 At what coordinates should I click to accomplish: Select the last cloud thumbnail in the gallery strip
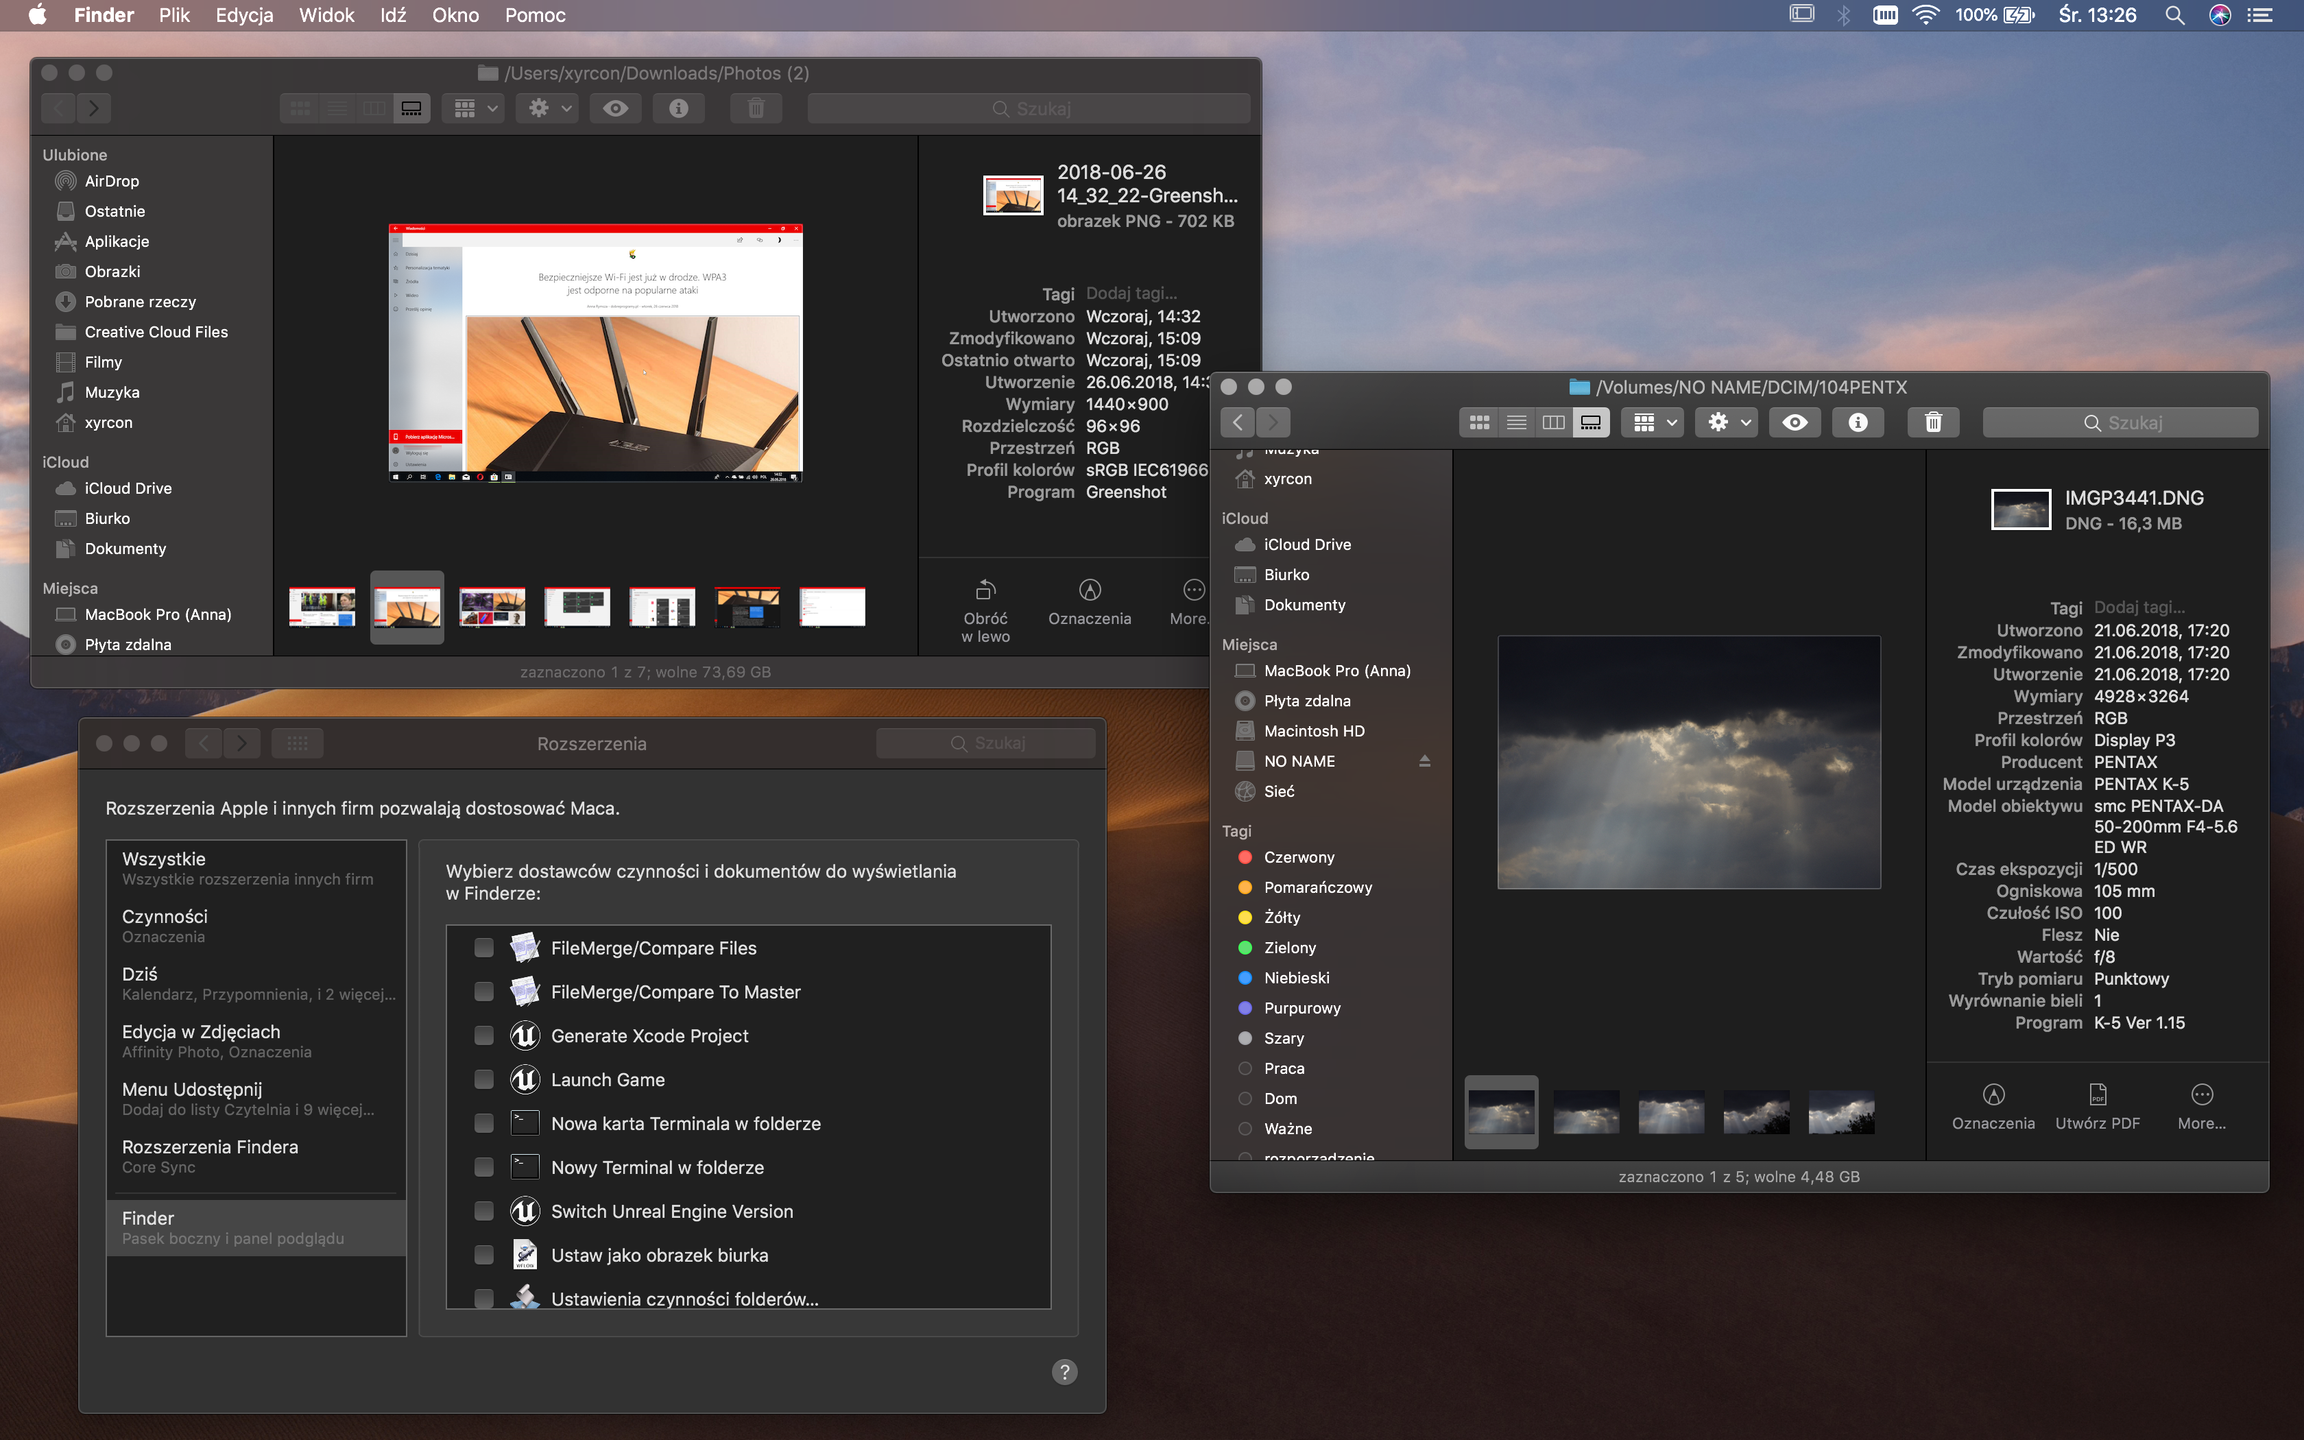(x=1841, y=1113)
